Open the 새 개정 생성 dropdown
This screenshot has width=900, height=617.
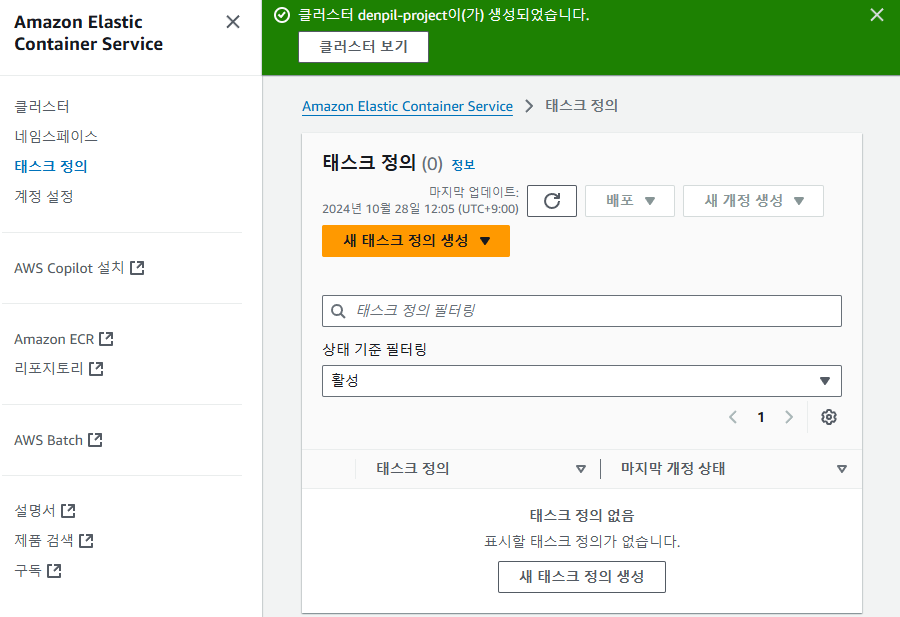(753, 201)
